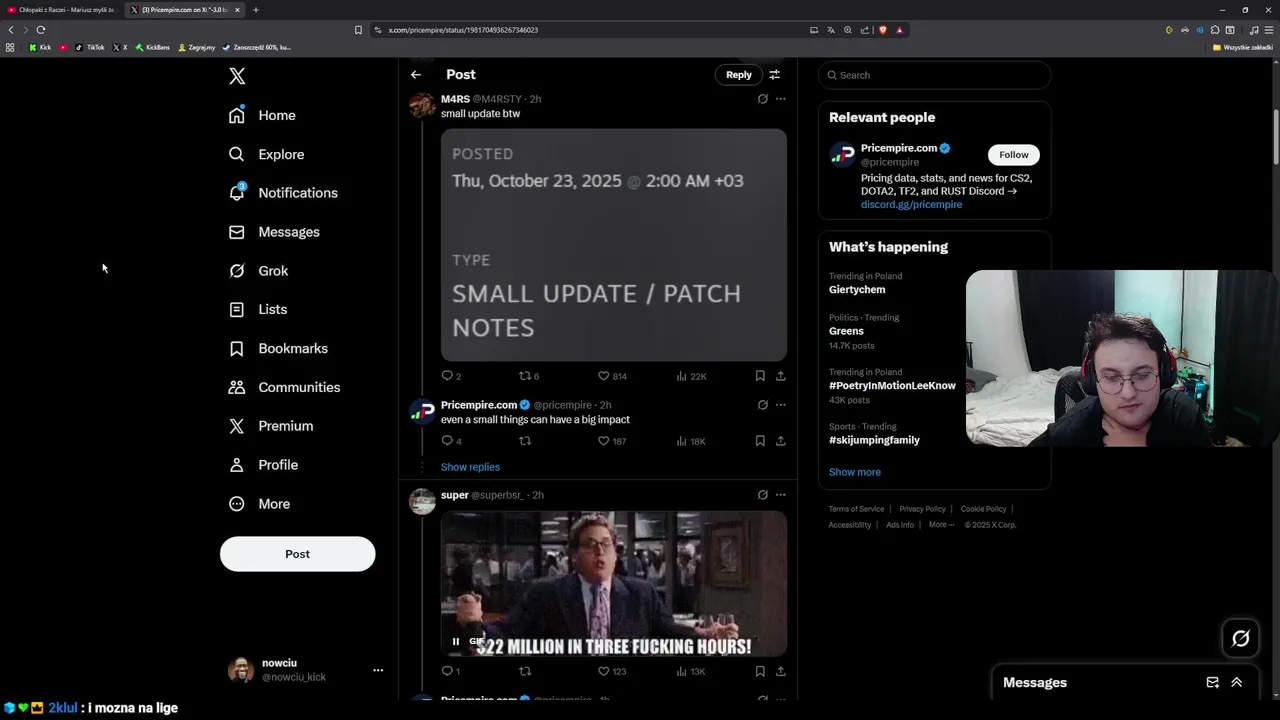
Task: Open Premium in the sidebar
Action: coord(271,426)
